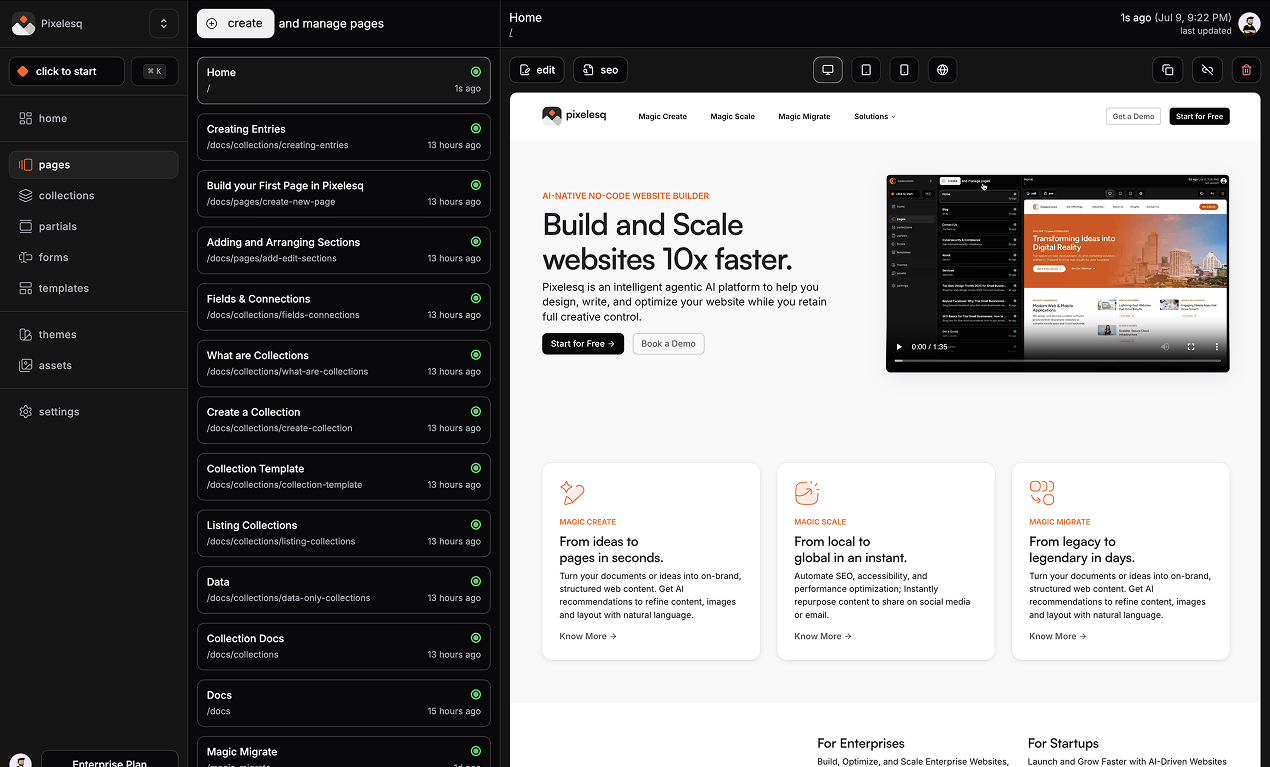Play the hero video
Screen dimensions: 1270x767
(x=899, y=347)
